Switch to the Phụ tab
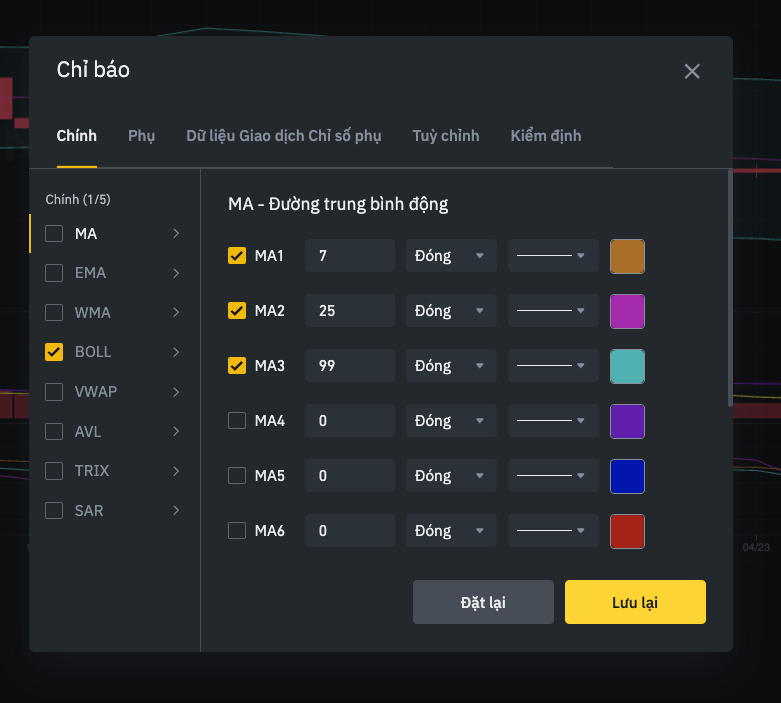This screenshot has height=703, width=781. (x=141, y=136)
